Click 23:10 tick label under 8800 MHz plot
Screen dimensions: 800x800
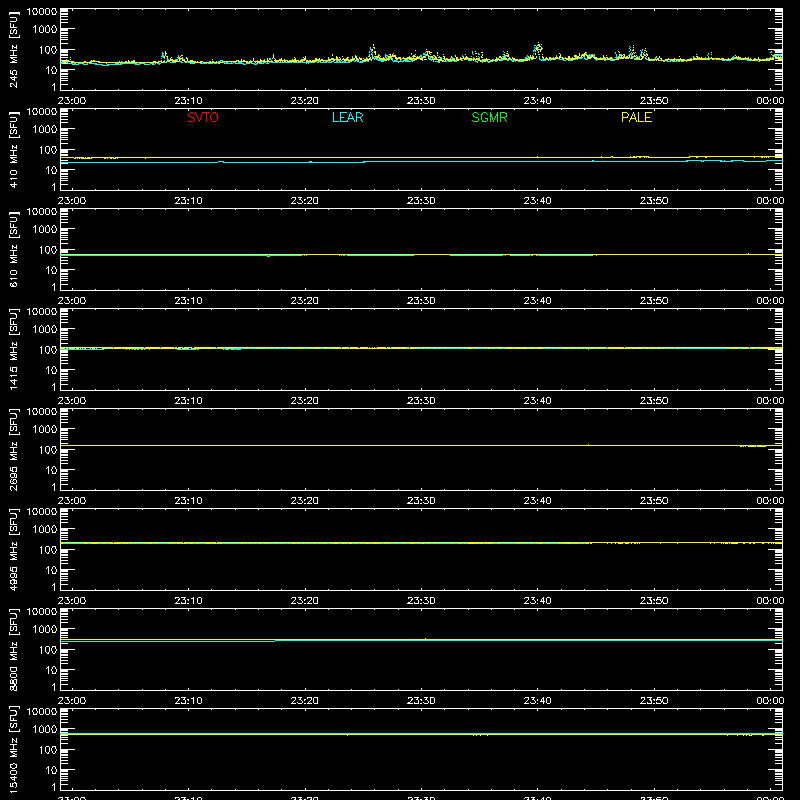(x=188, y=701)
